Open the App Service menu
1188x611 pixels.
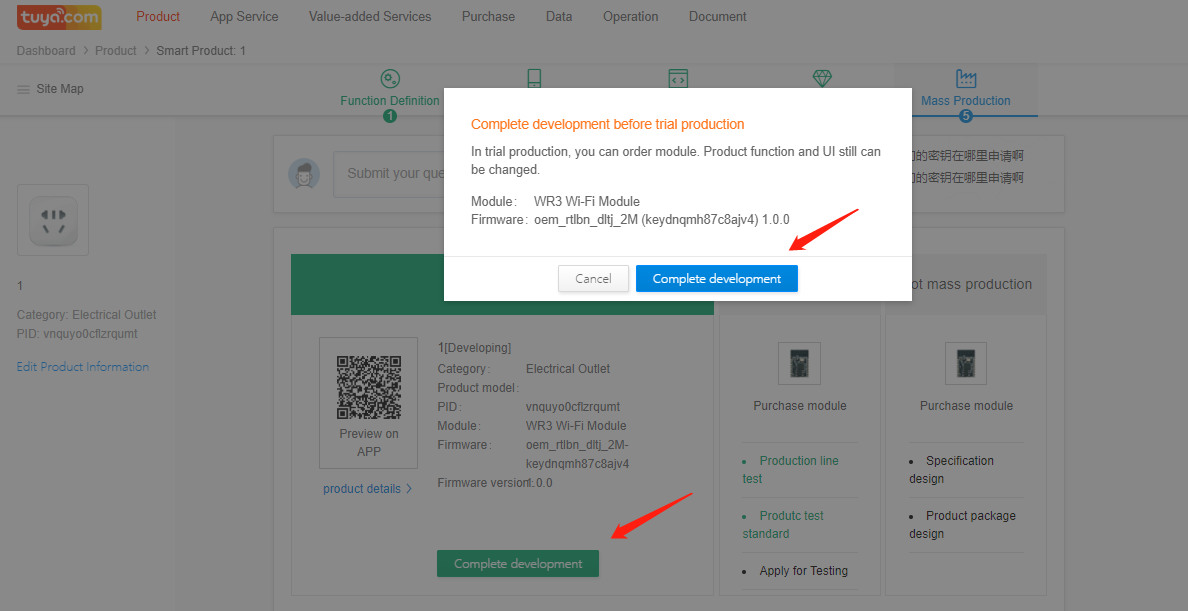244,17
